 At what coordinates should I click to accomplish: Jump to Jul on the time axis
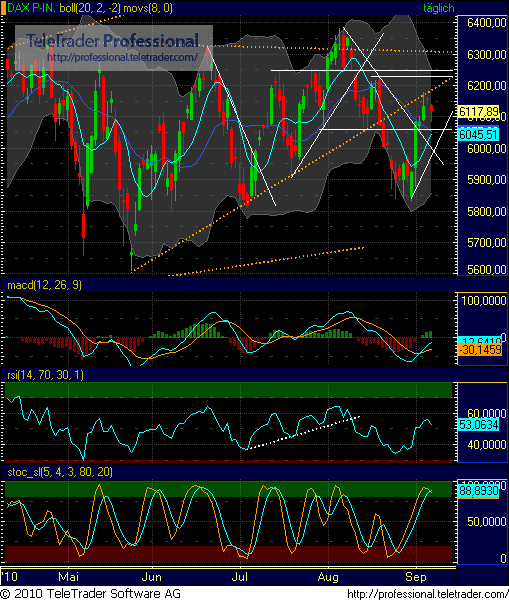point(240,577)
